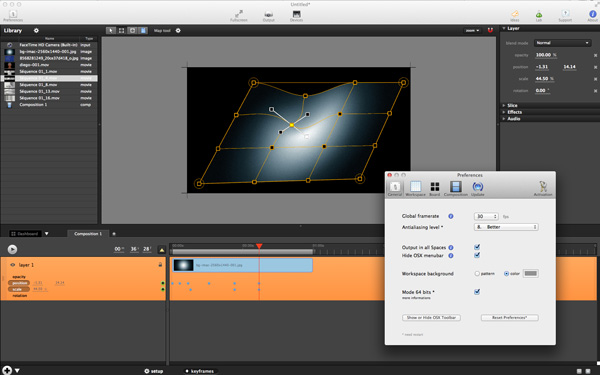Click the Library gear settings icon
Viewport: 600px width, 375px height.
(36, 30)
